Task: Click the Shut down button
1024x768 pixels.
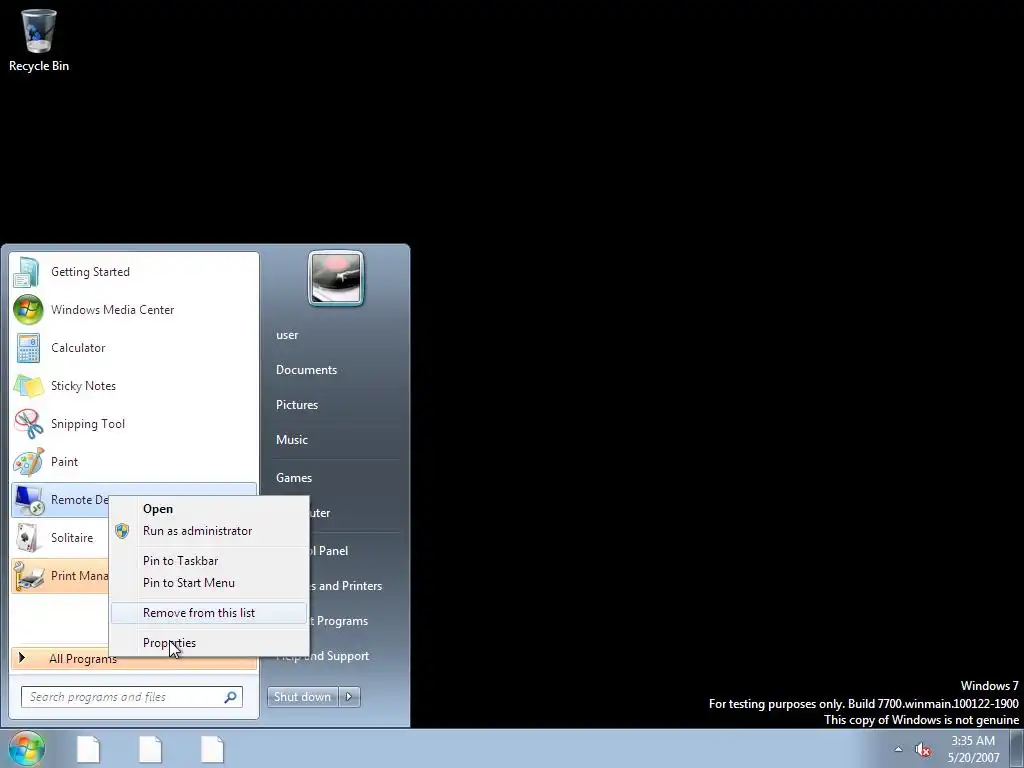Action: click(302, 697)
